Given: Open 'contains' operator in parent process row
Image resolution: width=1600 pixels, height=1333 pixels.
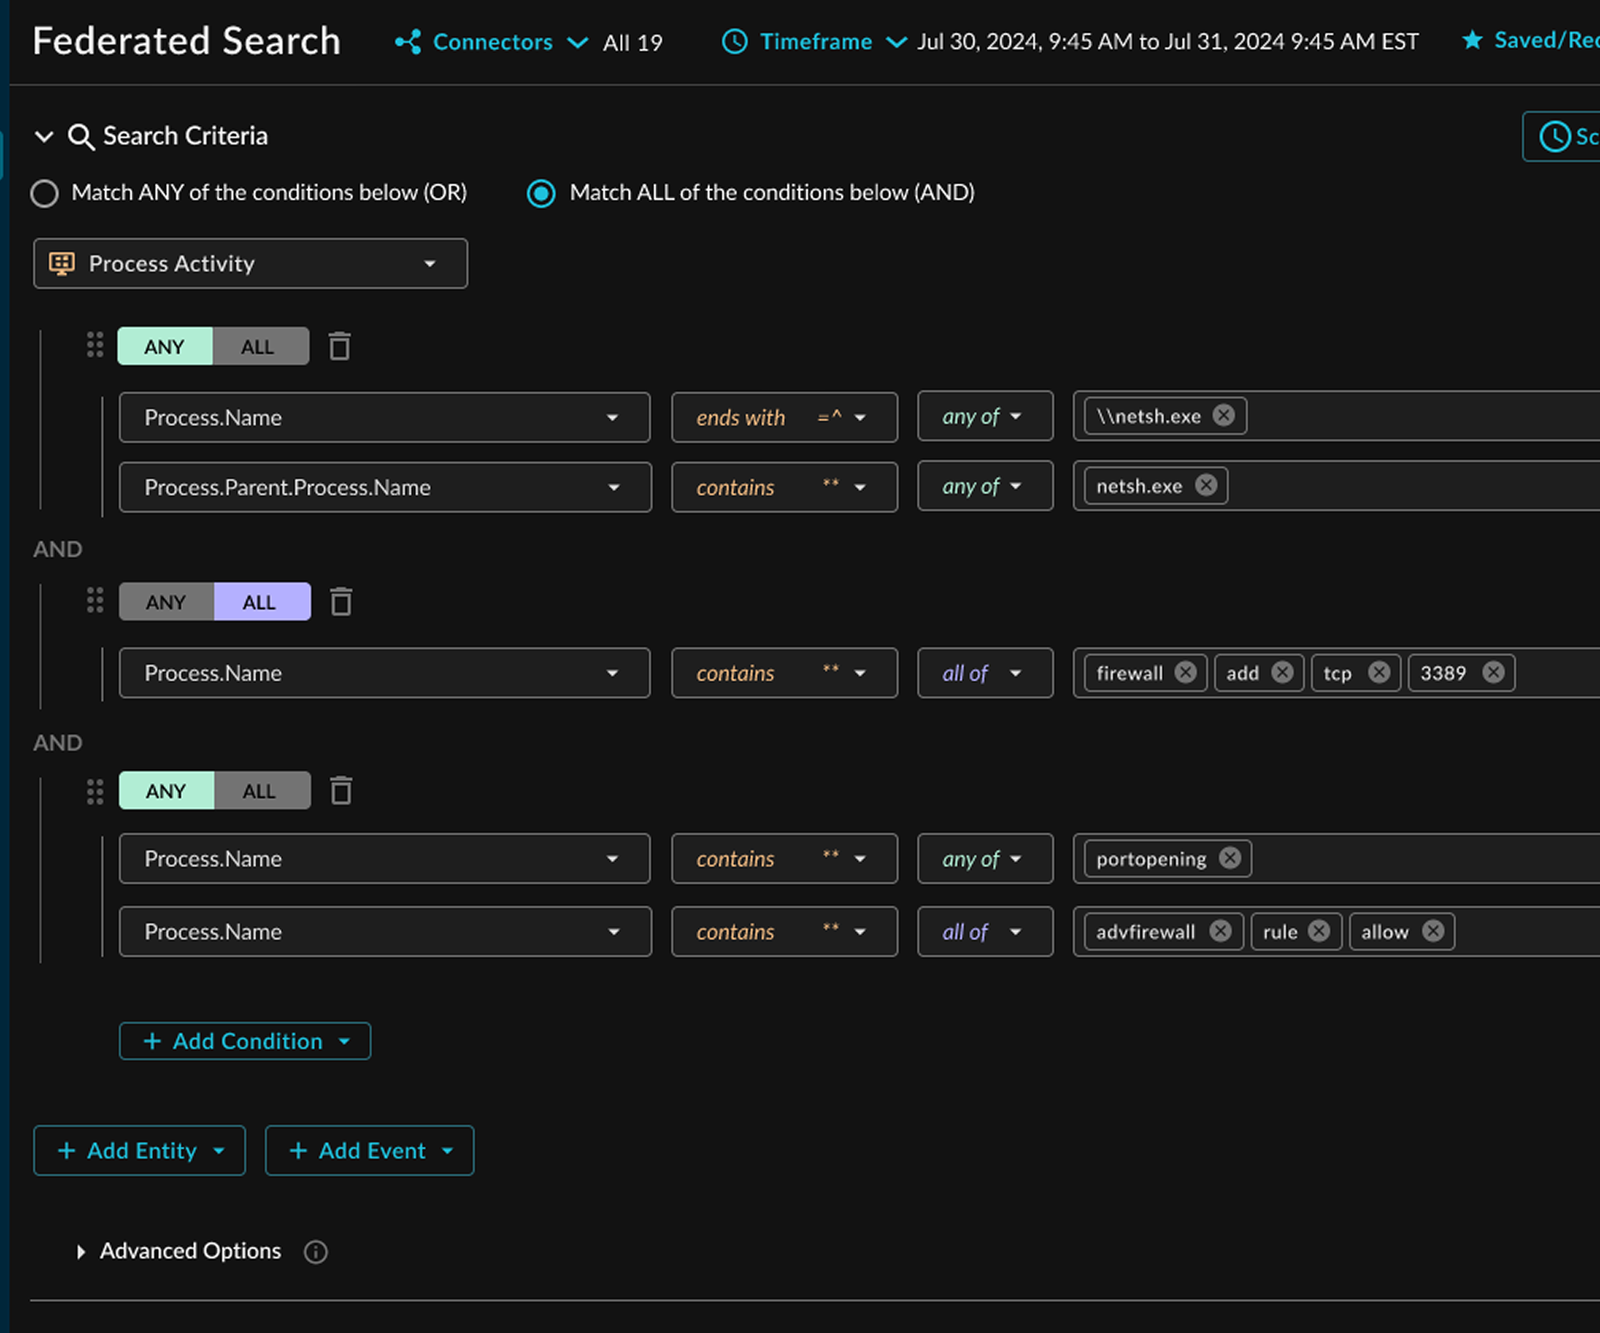Looking at the screenshot, I should [784, 487].
